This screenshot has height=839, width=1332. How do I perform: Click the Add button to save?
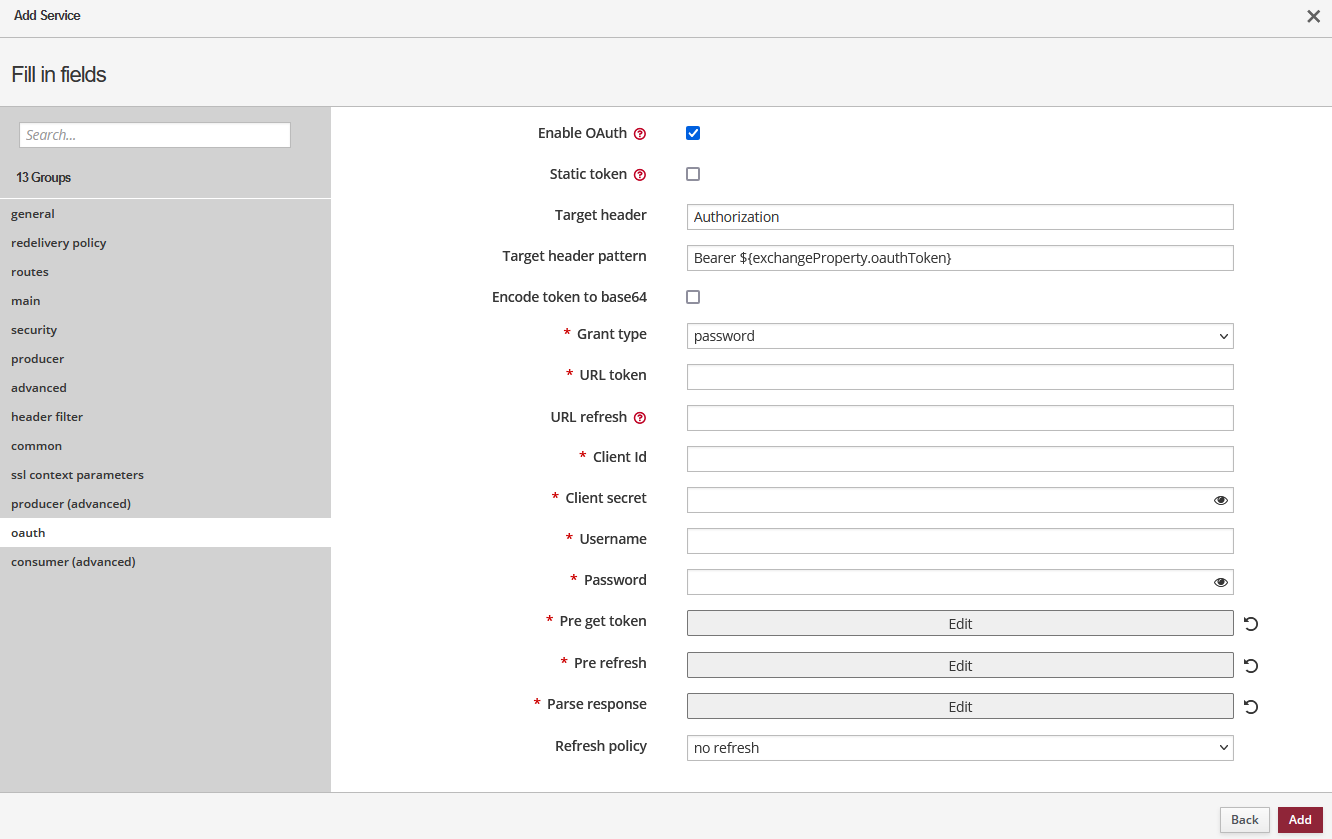[x=1299, y=819]
